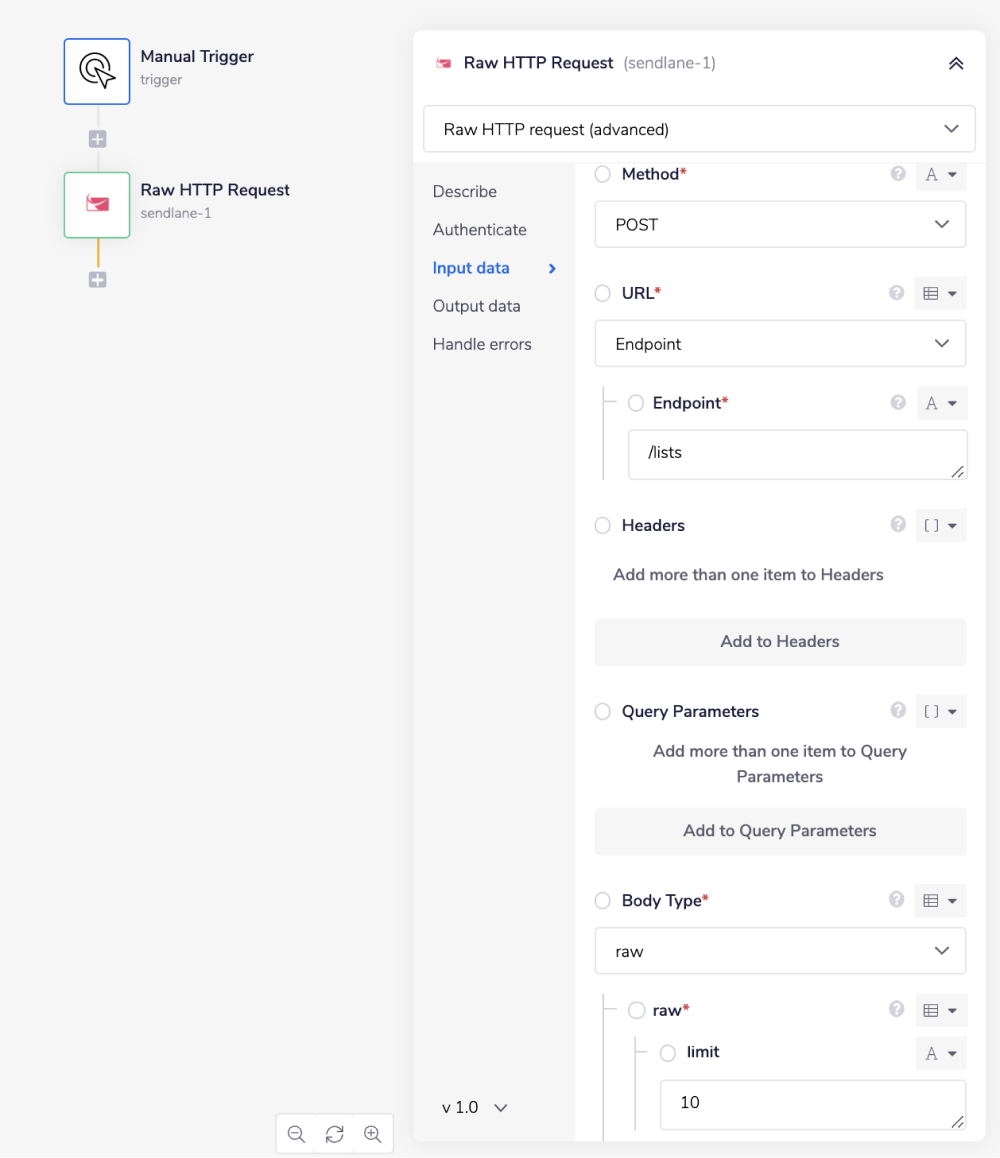Expand the Body Type raw dropdown
The height and width of the screenshot is (1158, 1000).
tap(780, 951)
